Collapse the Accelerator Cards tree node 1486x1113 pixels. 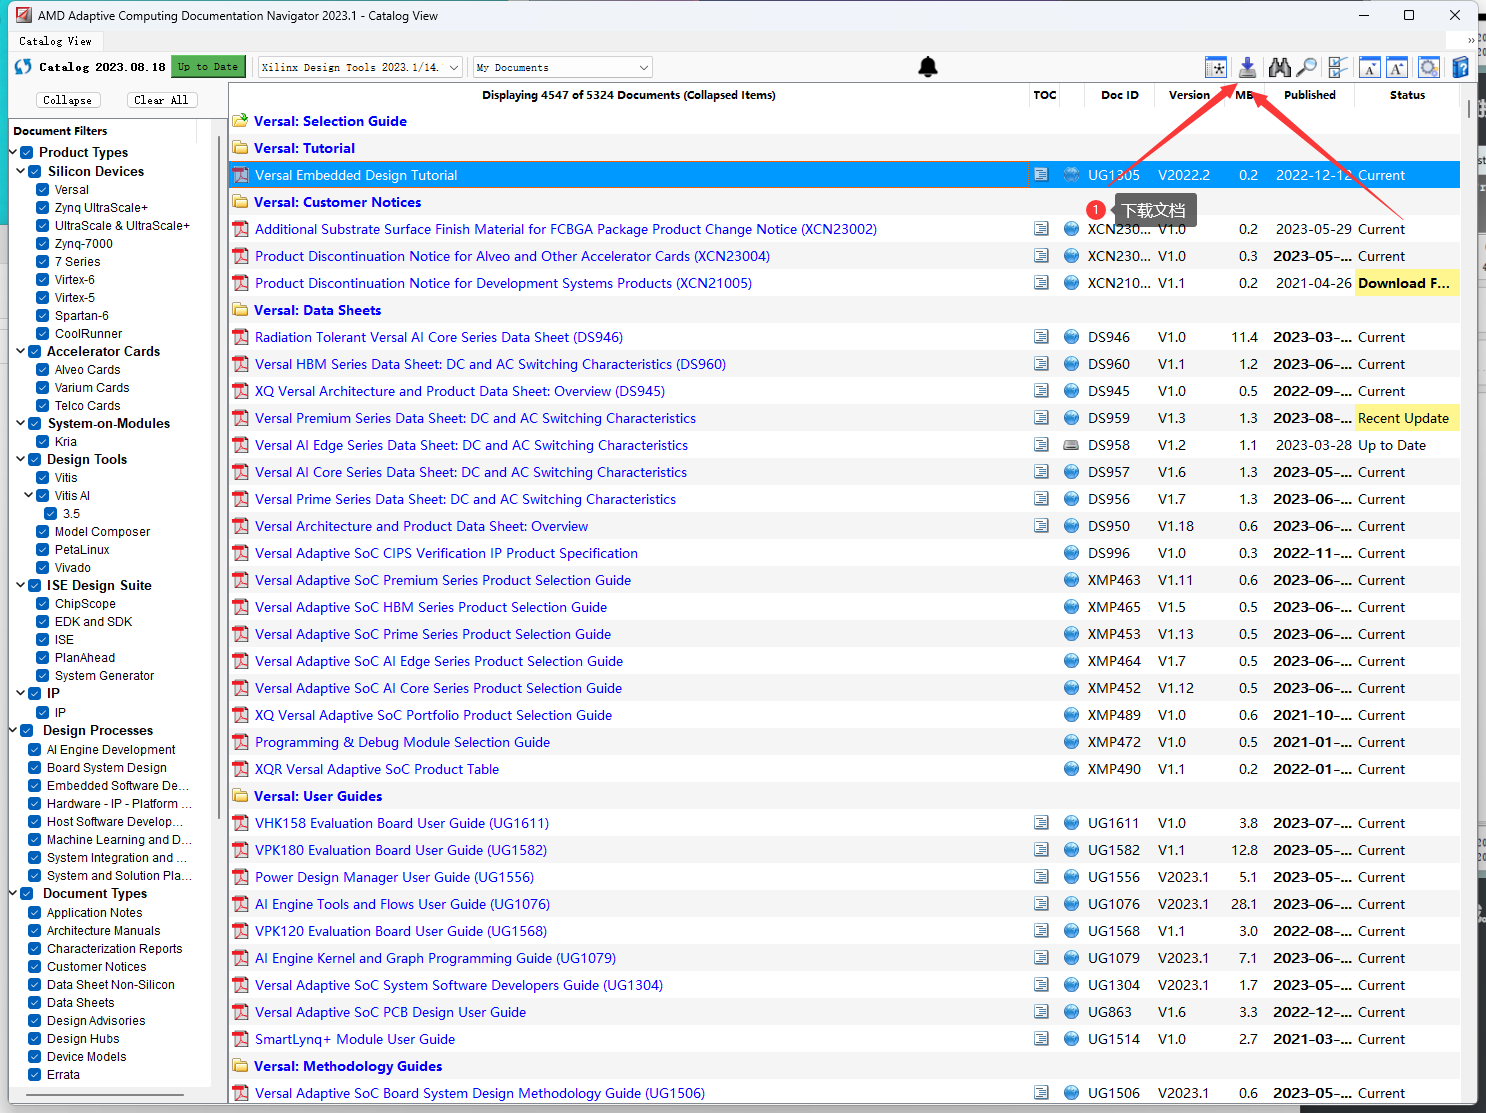[20, 351]
